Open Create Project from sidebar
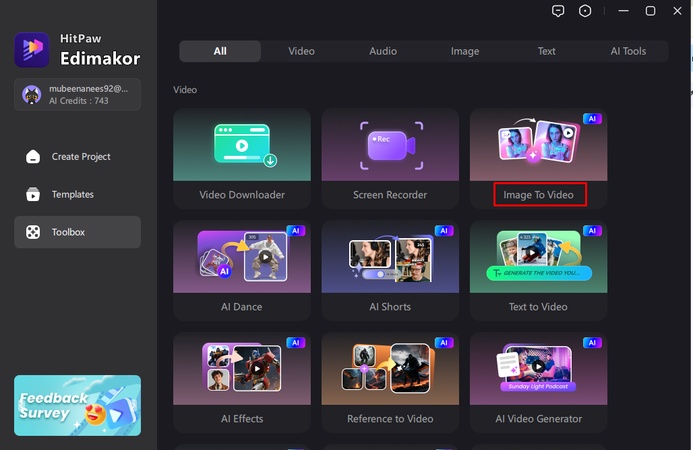Screen dimensions: 693x450 click(77, 156)
